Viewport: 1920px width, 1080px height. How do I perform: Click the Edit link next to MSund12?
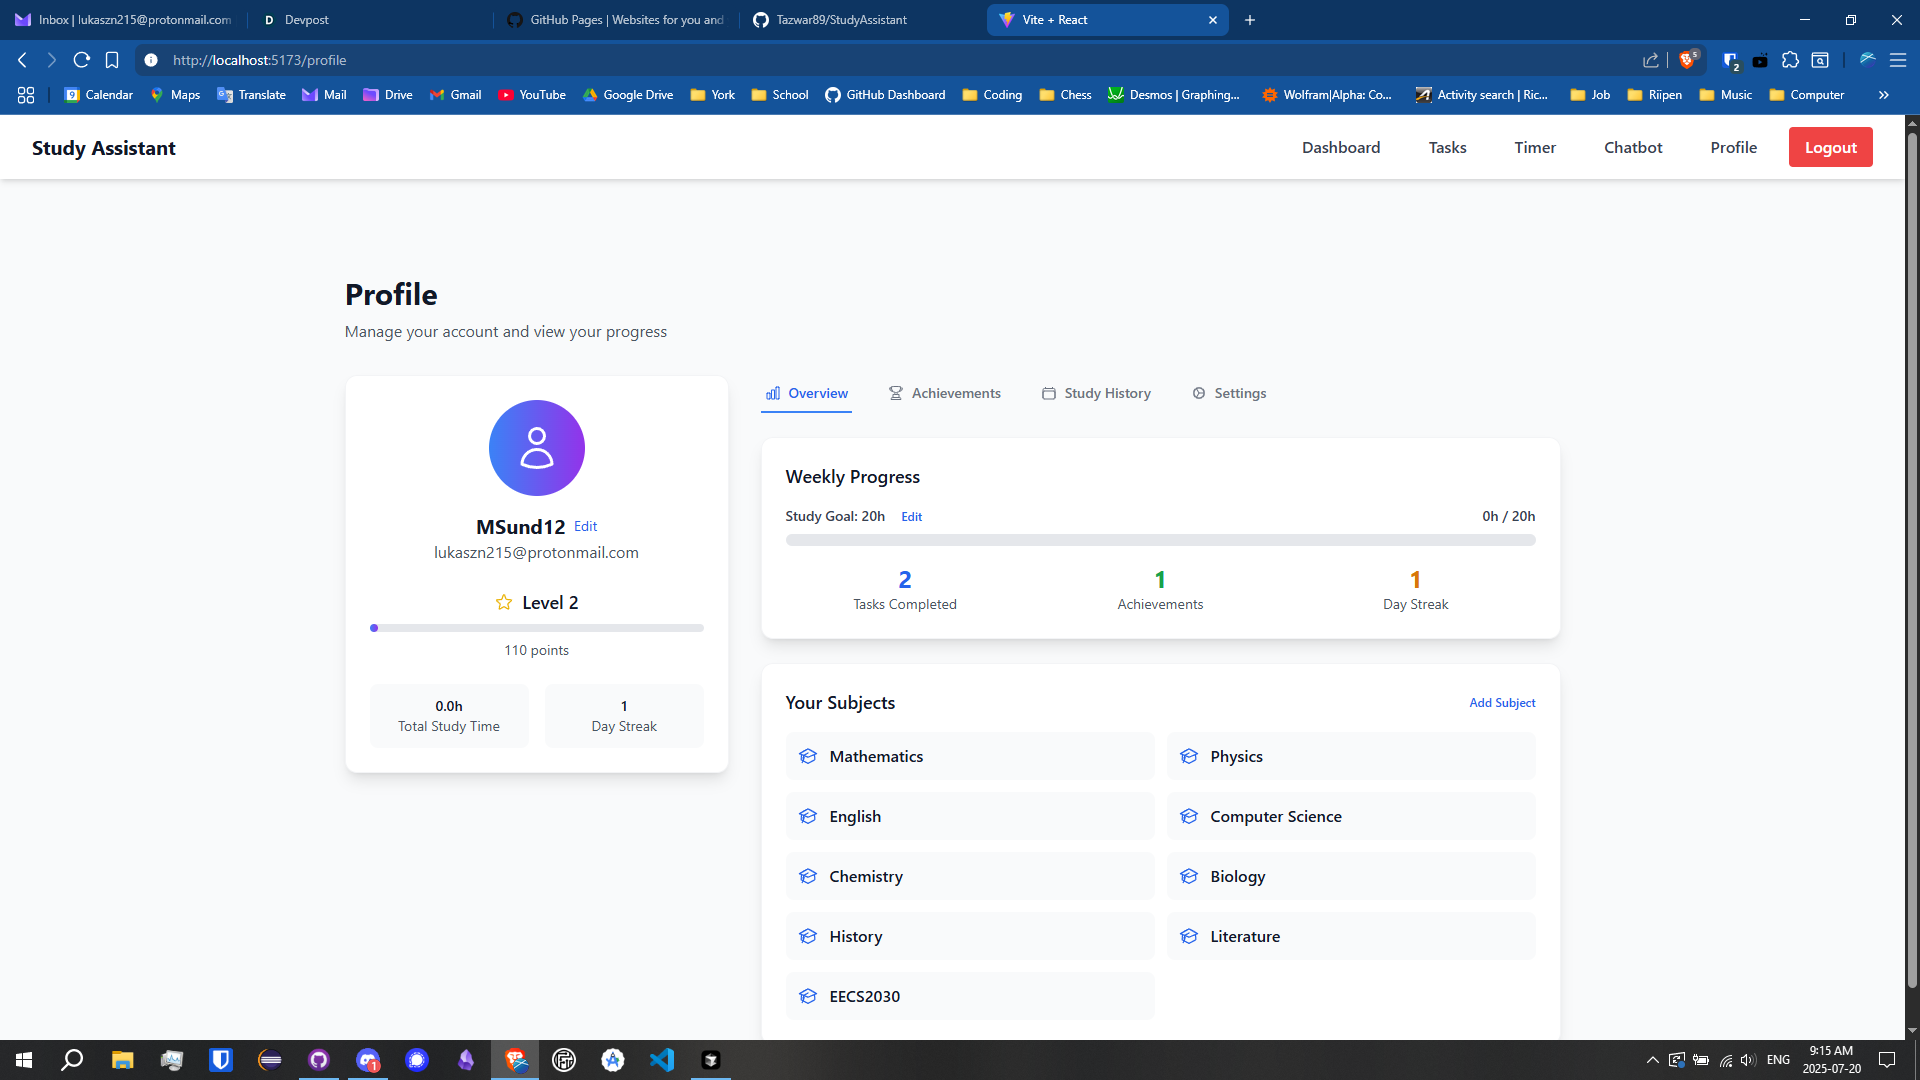point(585,526)
